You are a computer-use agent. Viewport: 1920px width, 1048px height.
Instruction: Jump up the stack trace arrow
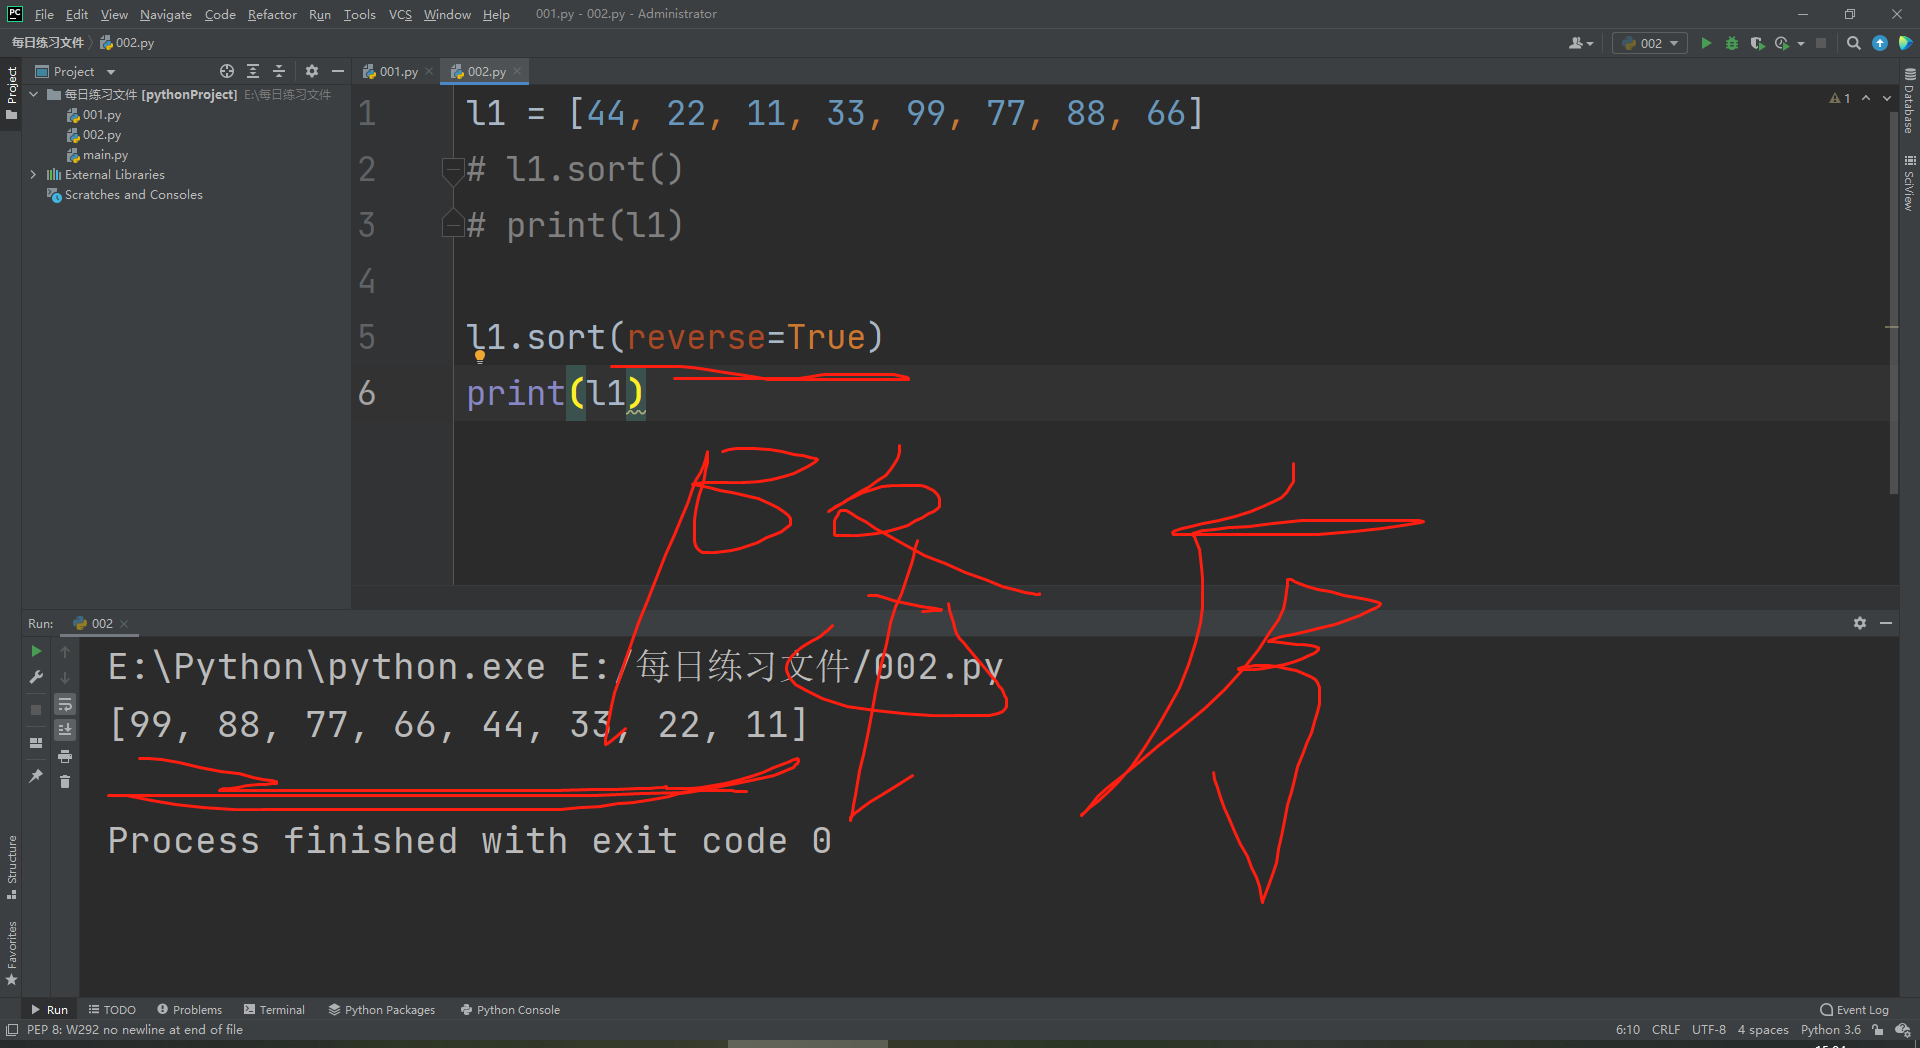pos(65,651)
